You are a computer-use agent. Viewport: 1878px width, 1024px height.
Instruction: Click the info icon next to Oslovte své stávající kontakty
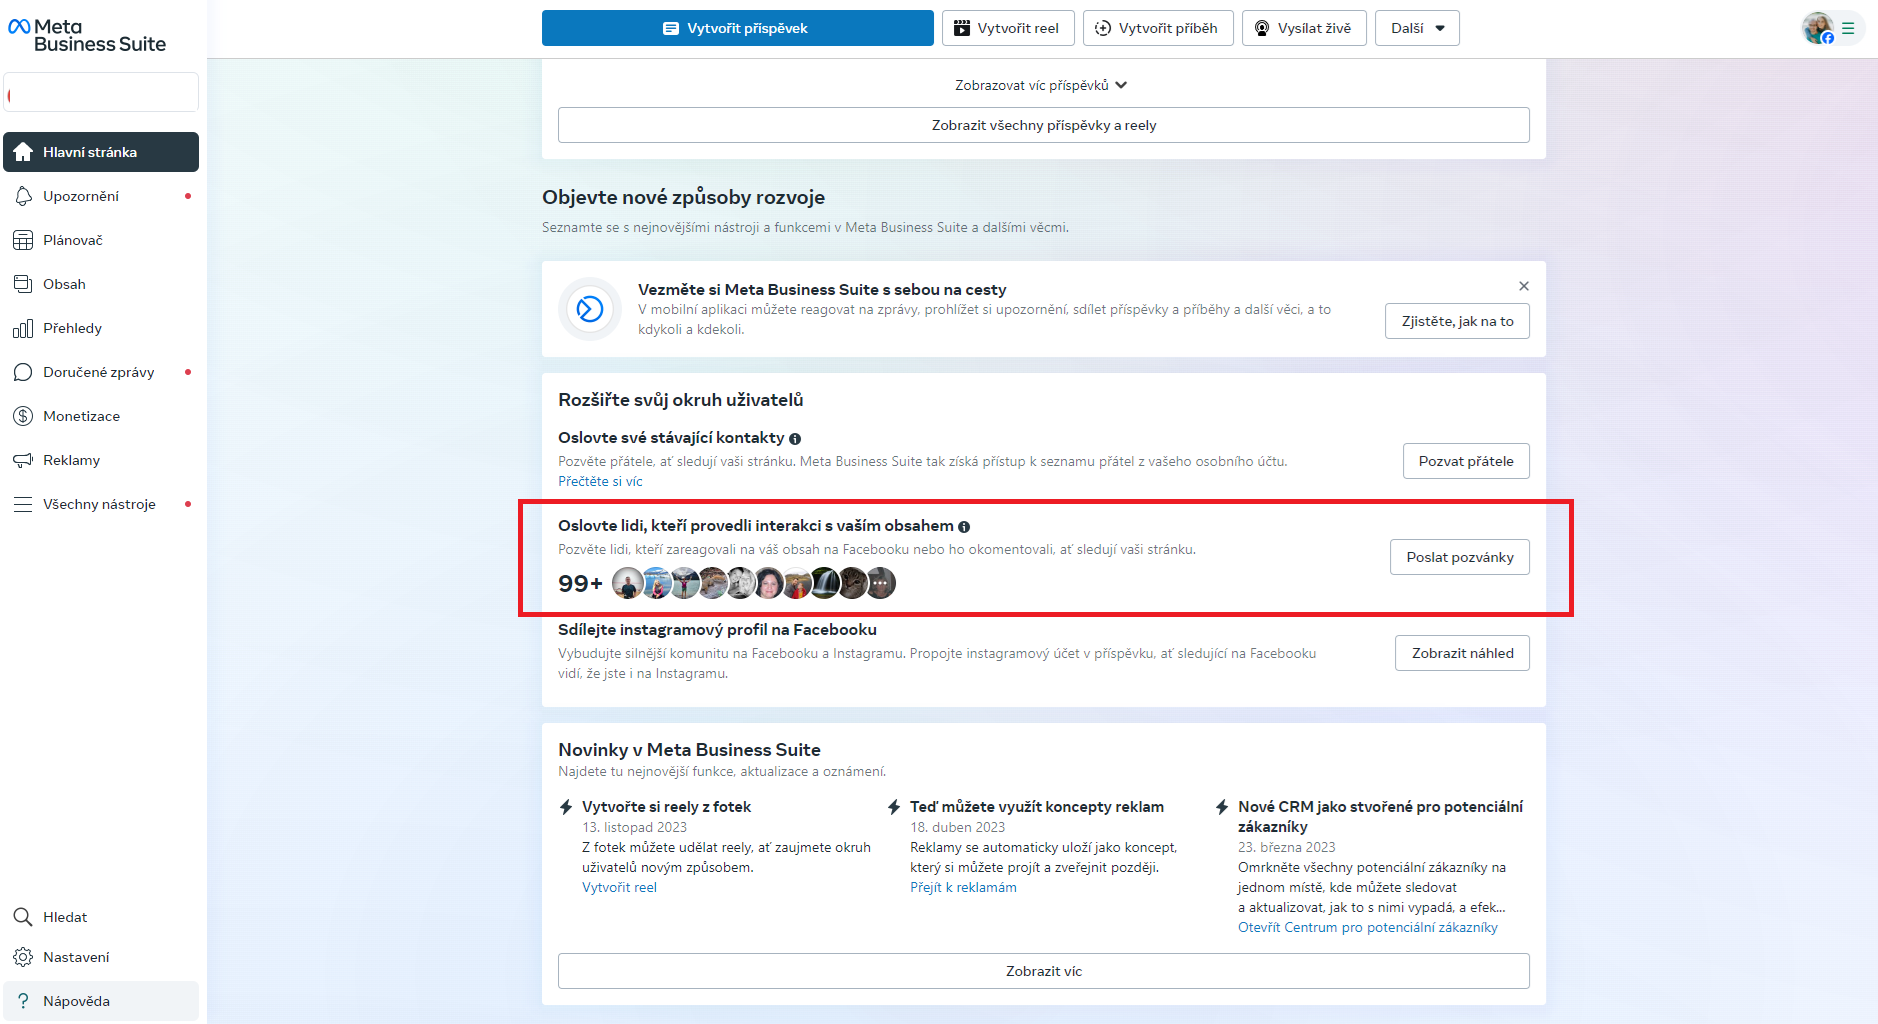coord(795,439)
